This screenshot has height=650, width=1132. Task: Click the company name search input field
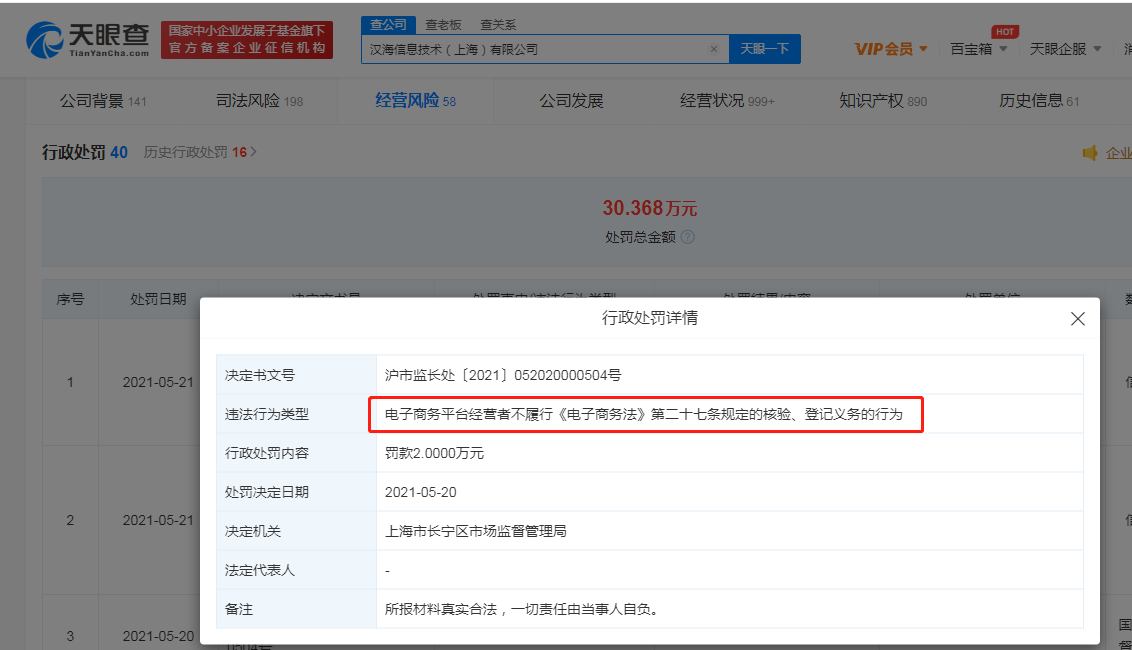click(x=535, y=49)
